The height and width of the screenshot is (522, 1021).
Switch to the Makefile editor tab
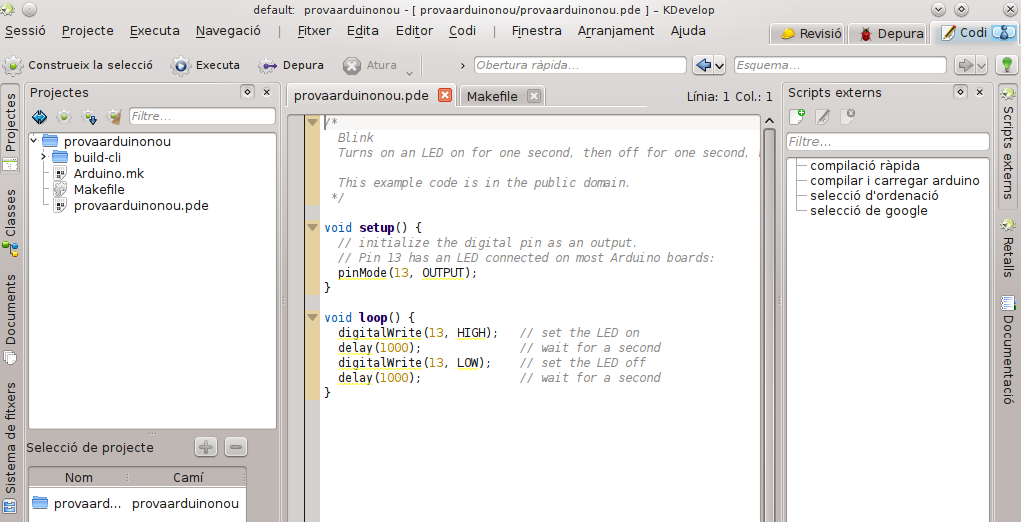[x=492, y=96]
